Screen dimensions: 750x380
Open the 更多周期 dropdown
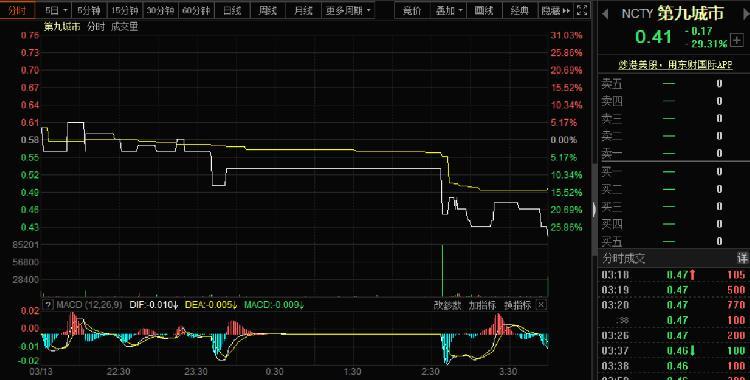tap(348, 11)
